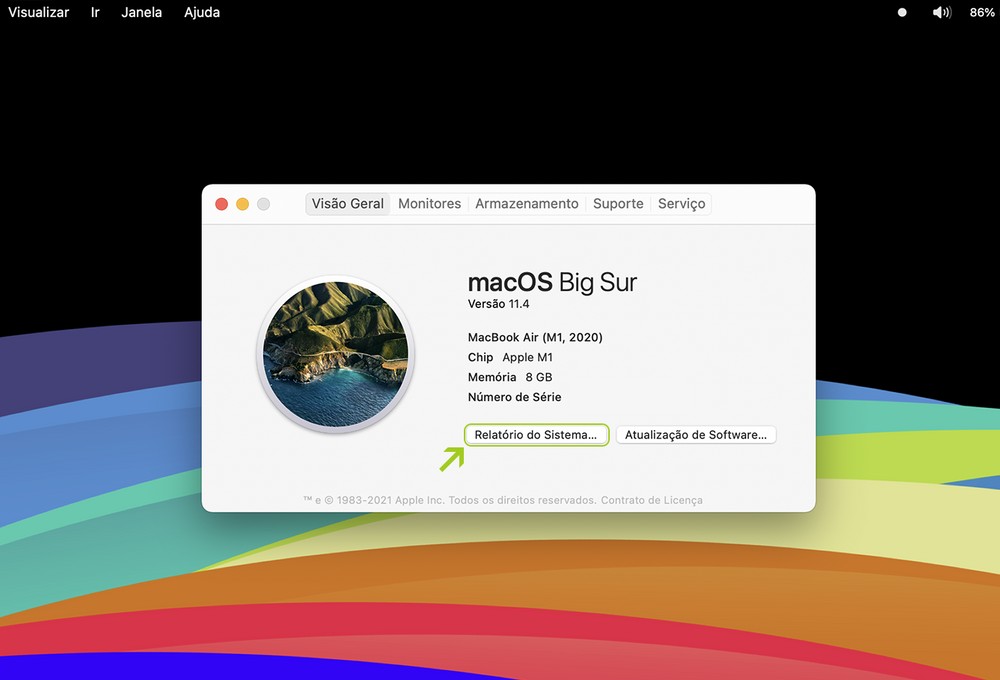Viewport: 1000px width, 680px height.
Task: Open the Contrato de Licença link
Action: 651,500
